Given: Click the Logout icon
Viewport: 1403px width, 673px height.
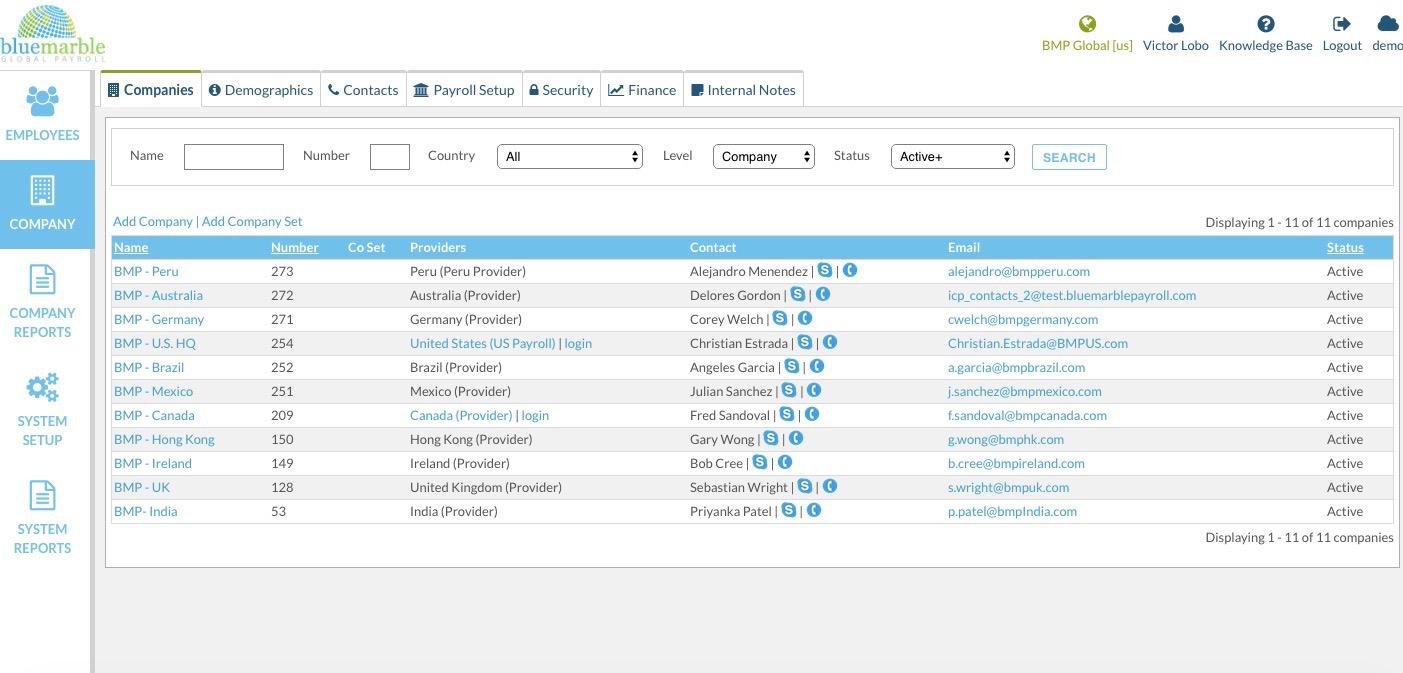Looking at the screenshot, I should click(x=1342, y=24).
